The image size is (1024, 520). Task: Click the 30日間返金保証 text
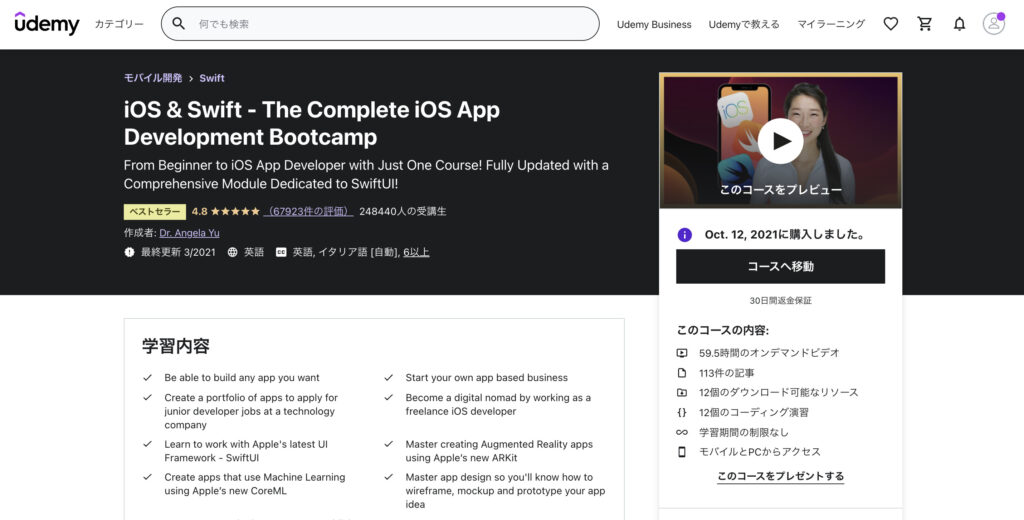[x=780, y=301]
